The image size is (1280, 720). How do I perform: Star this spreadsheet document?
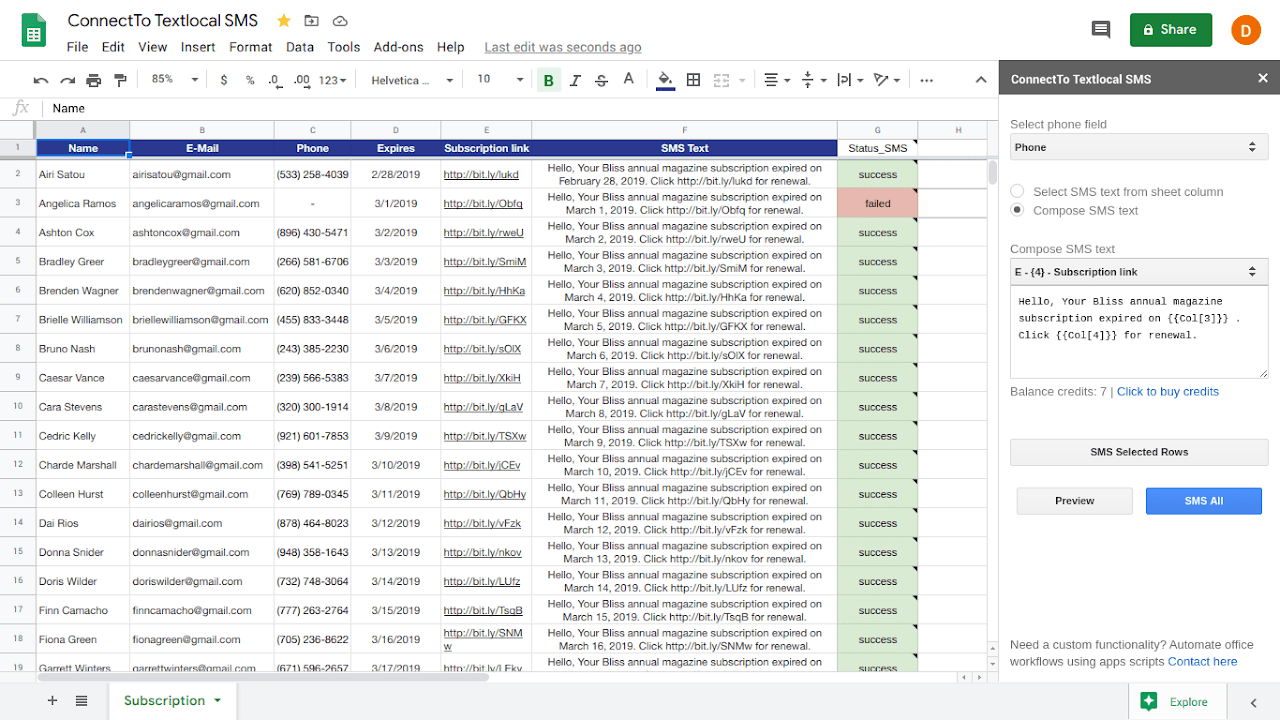[x=284, y=21]
